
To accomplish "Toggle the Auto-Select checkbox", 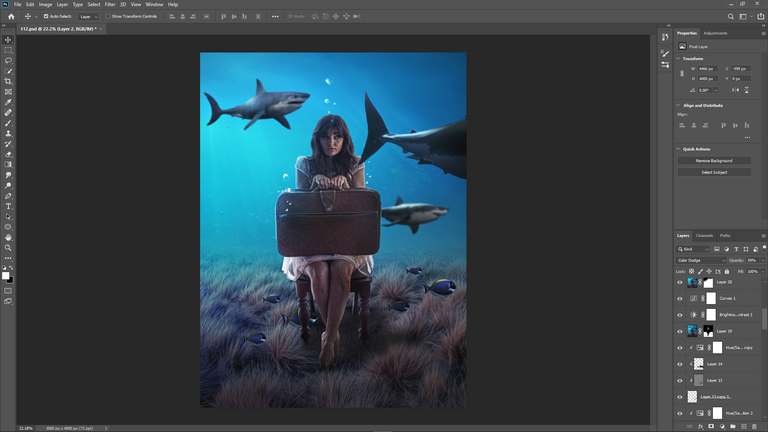I will (46, 16).
